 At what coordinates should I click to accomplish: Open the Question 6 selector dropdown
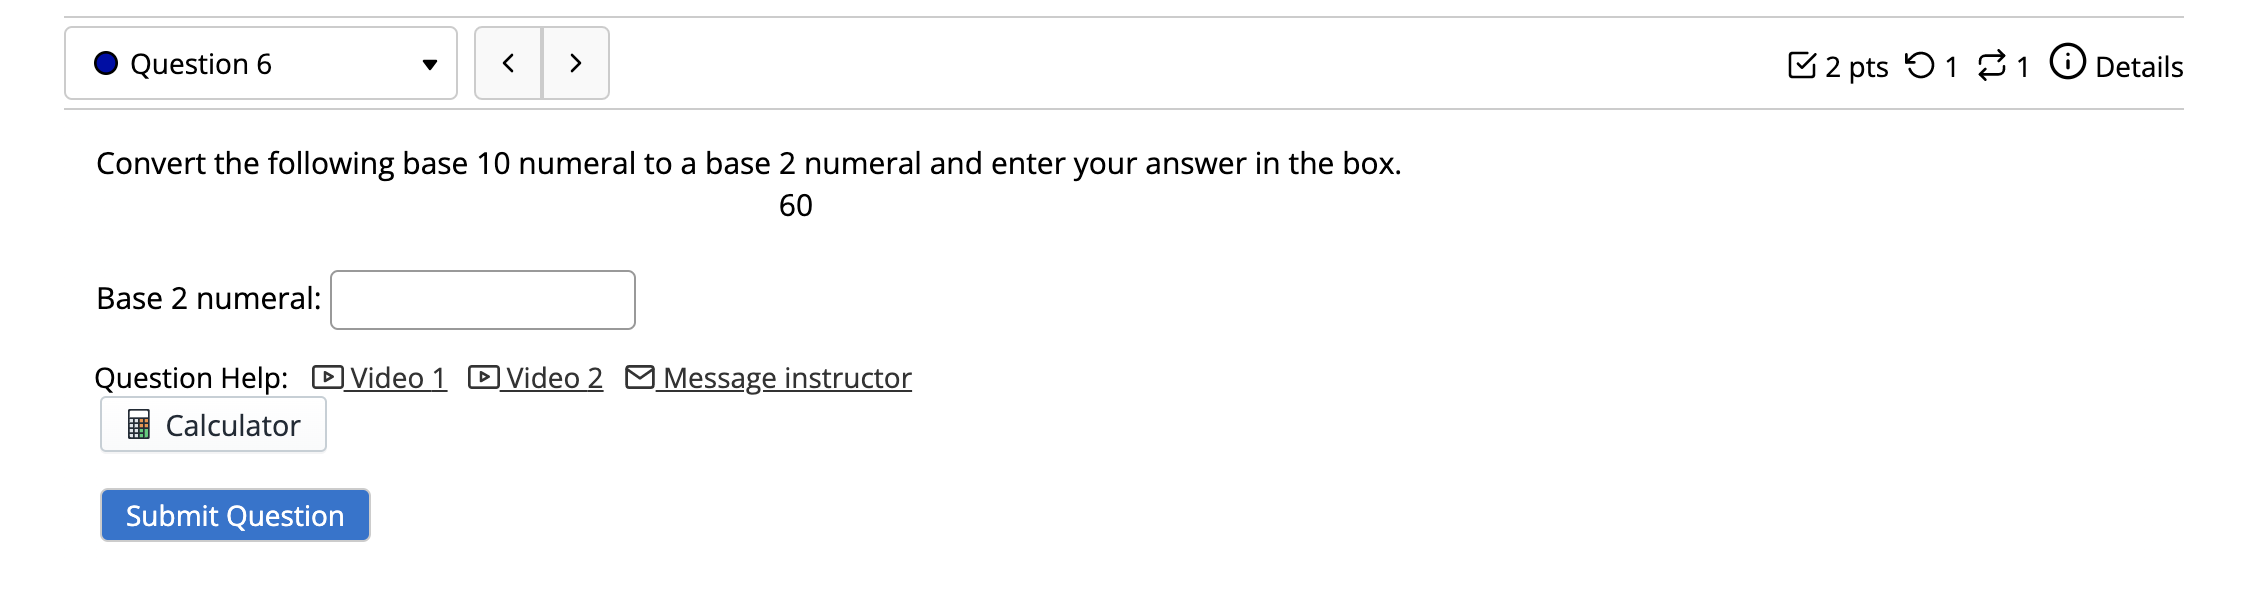[x=260, y=63]
